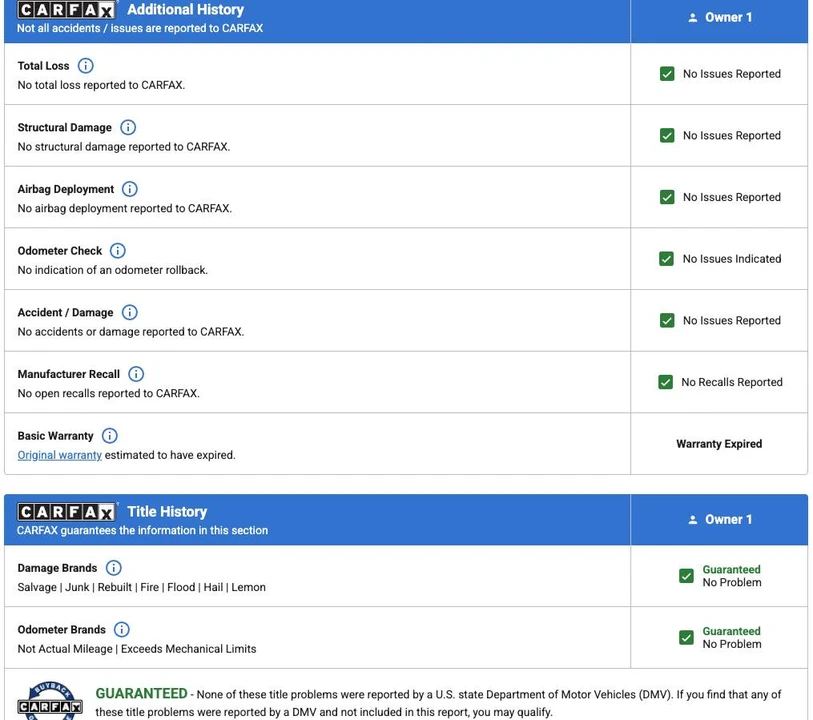813x720 pixels.
Task: Click the Airbag Deployment green checkmark
Action: pyautogui.click(x=667, y=197)
